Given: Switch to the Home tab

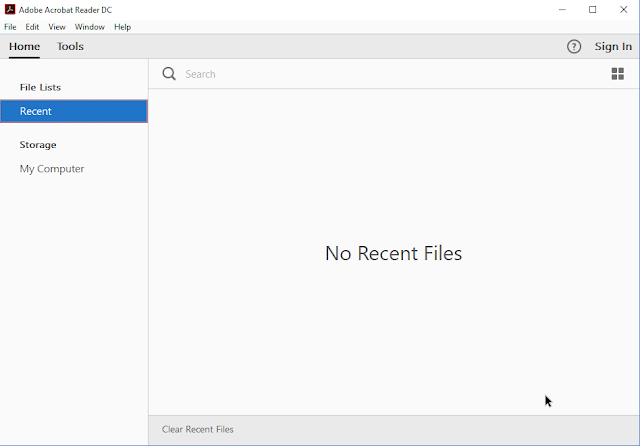Looking at the screenshot, I should pos(24,47).
